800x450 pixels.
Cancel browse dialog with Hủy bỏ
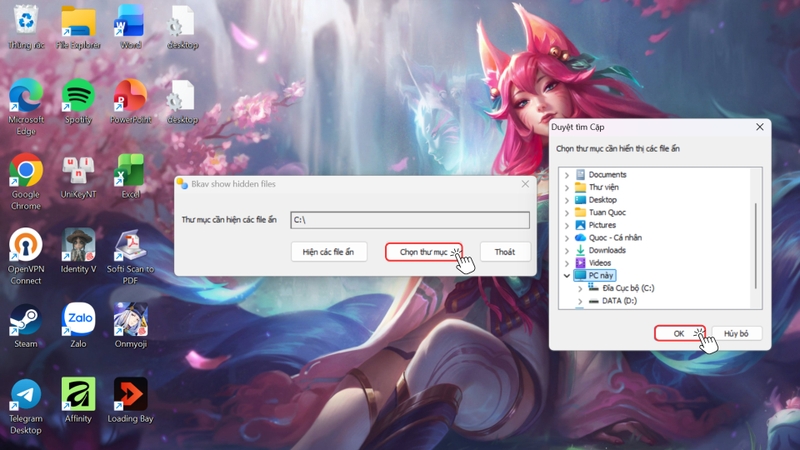pyautogui.click(x=736, y=334)
